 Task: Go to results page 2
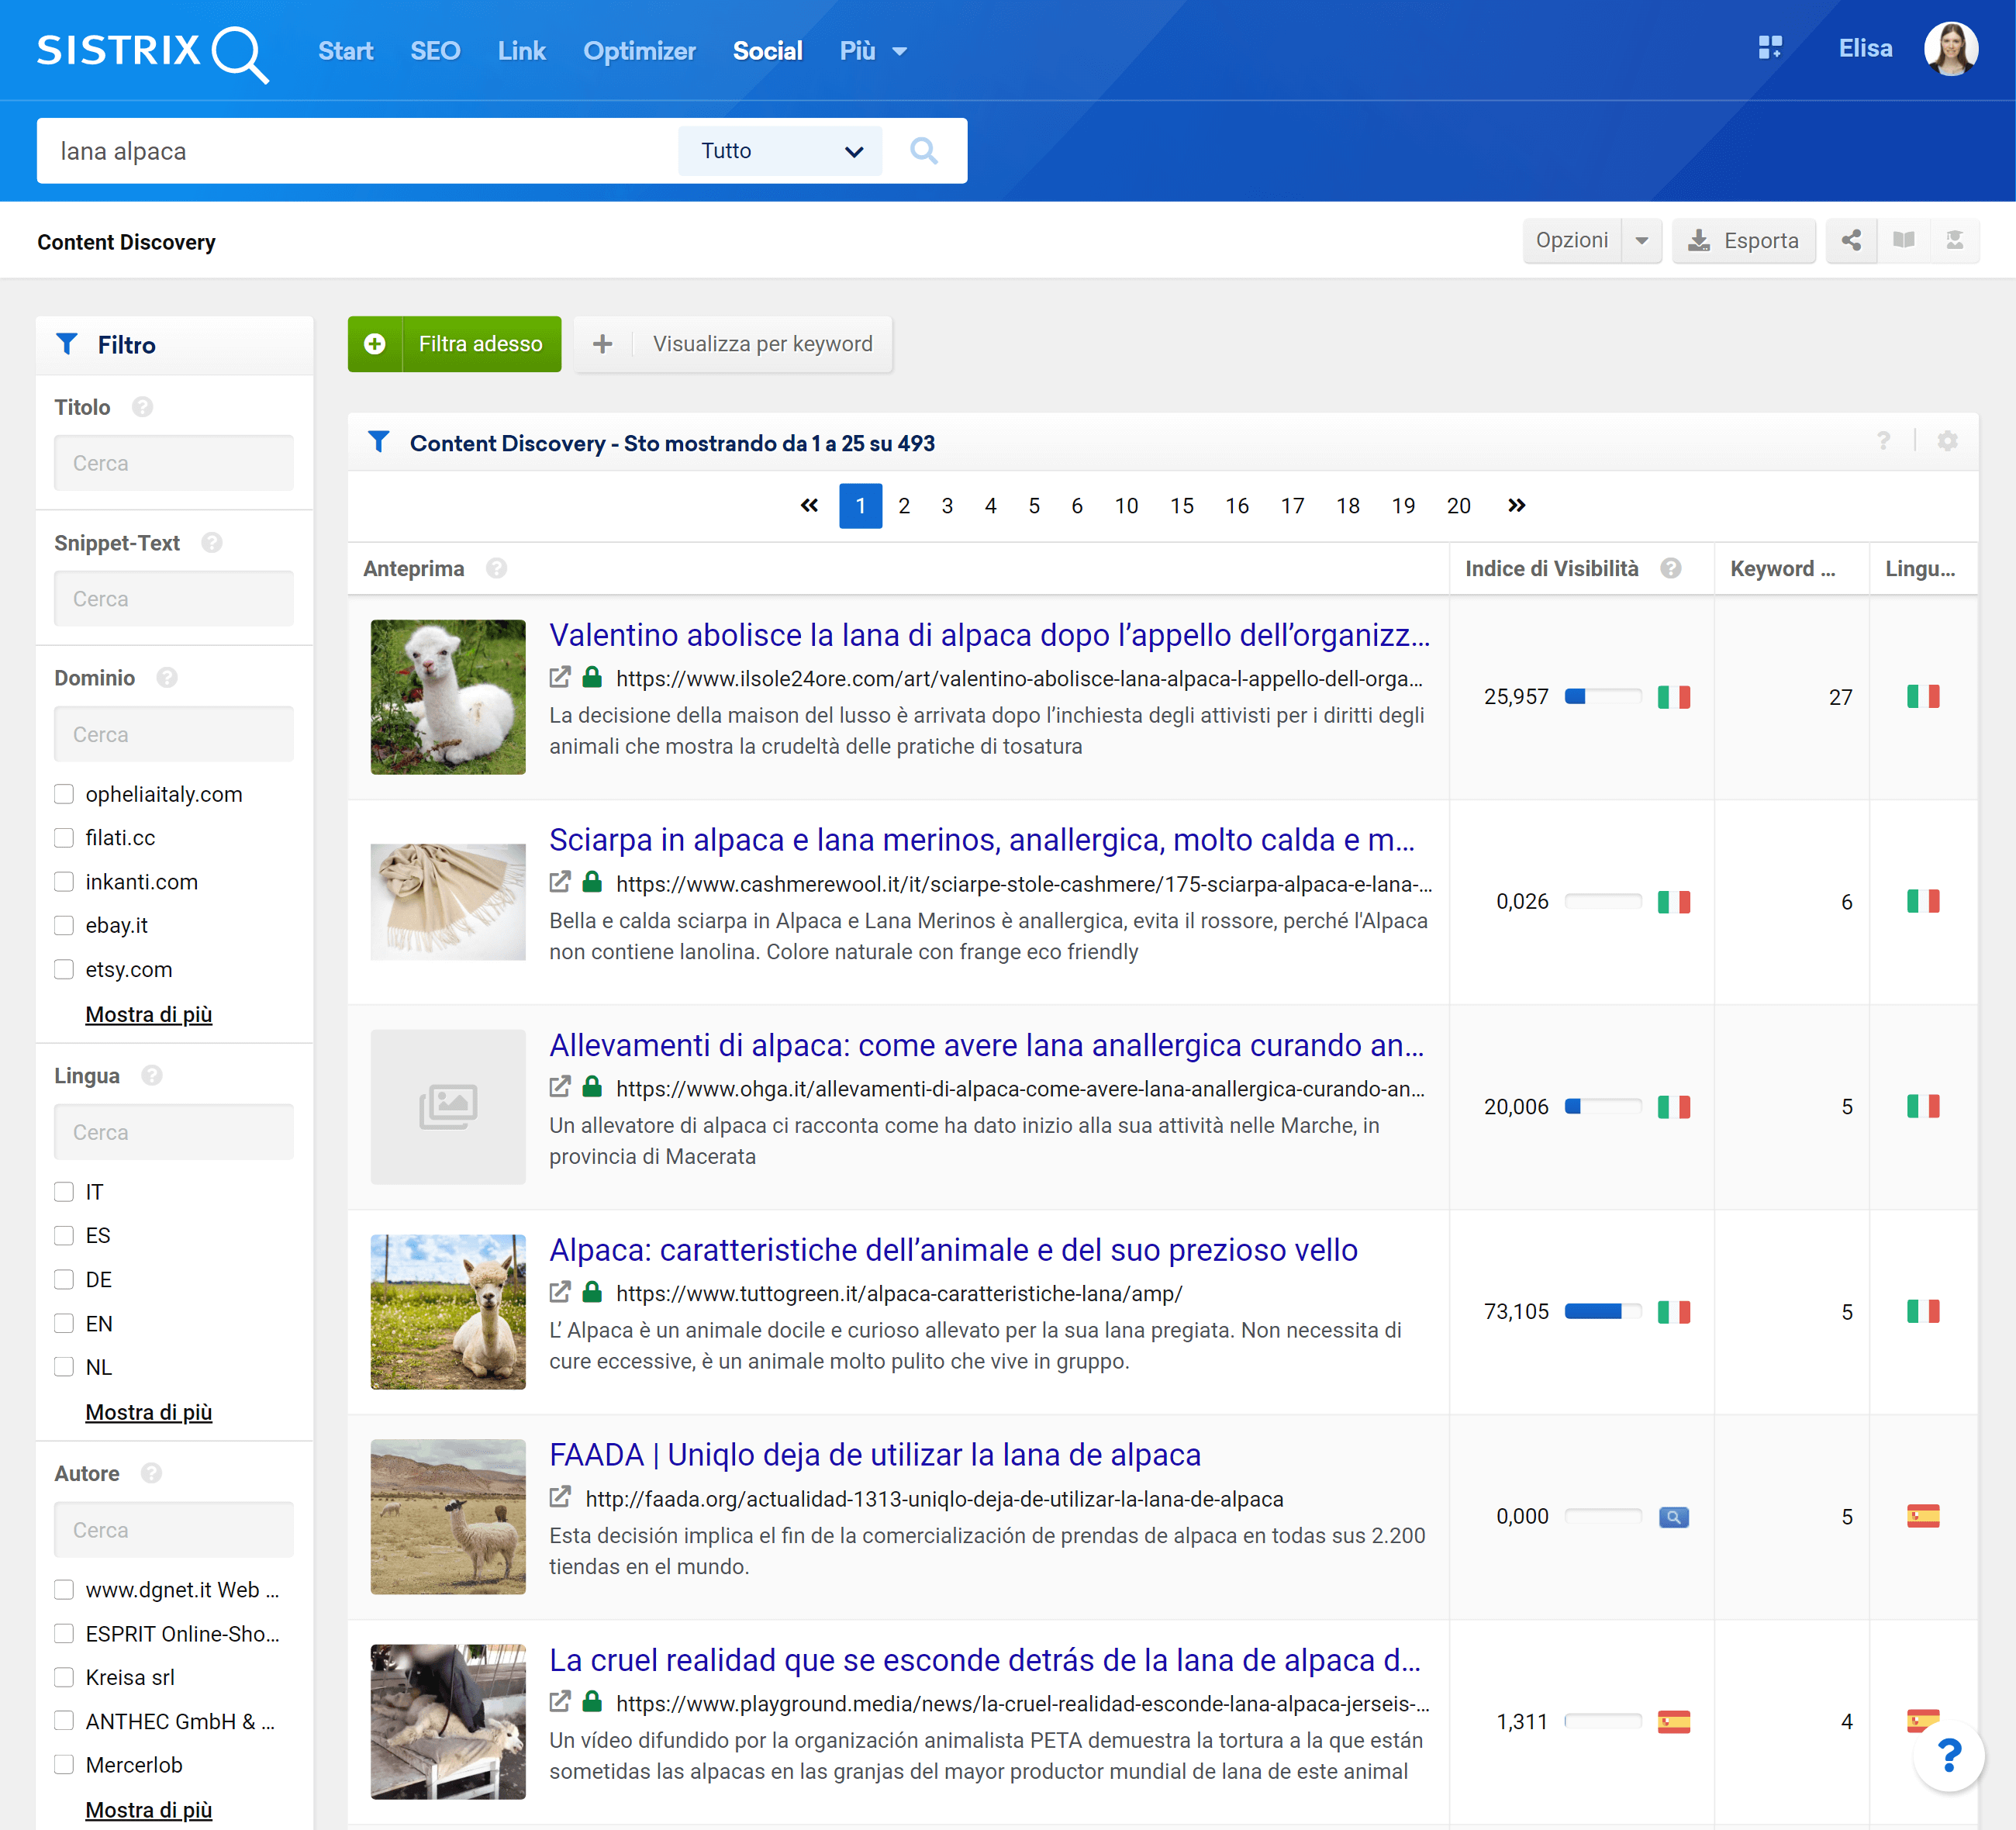click(x=904, y=506)
